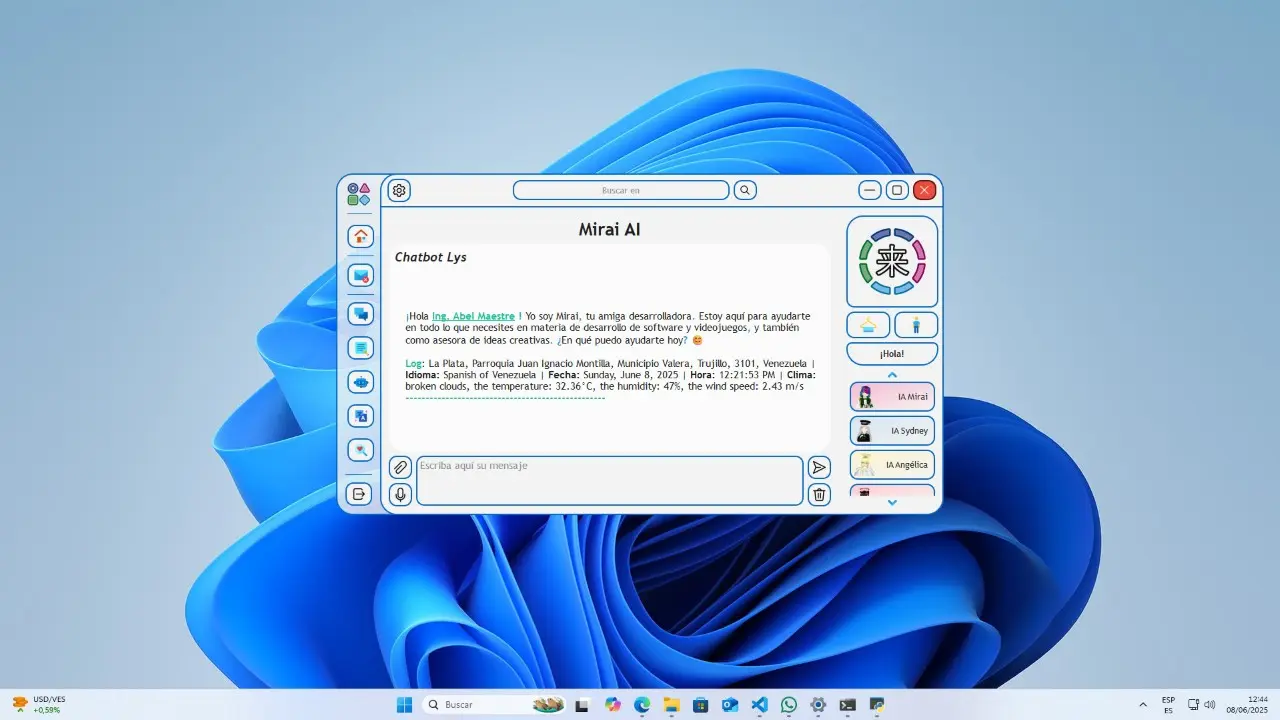
Task: Open settings gear in app header
Action: (x=399, y=190)
